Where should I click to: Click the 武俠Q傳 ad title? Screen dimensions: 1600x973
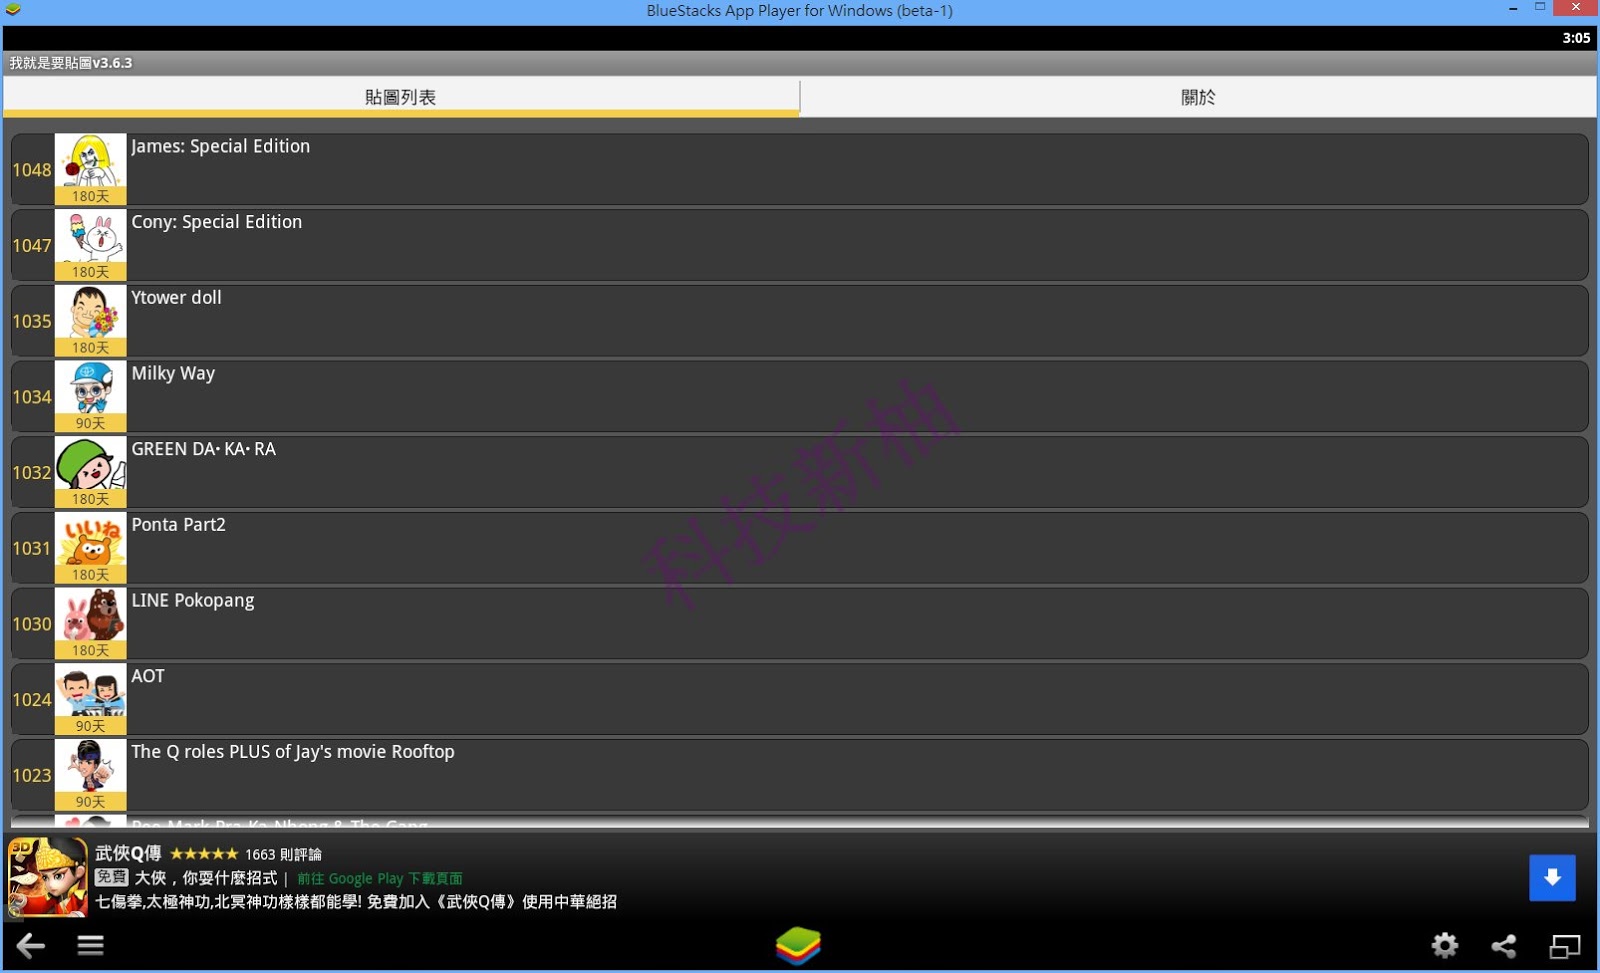128,853
